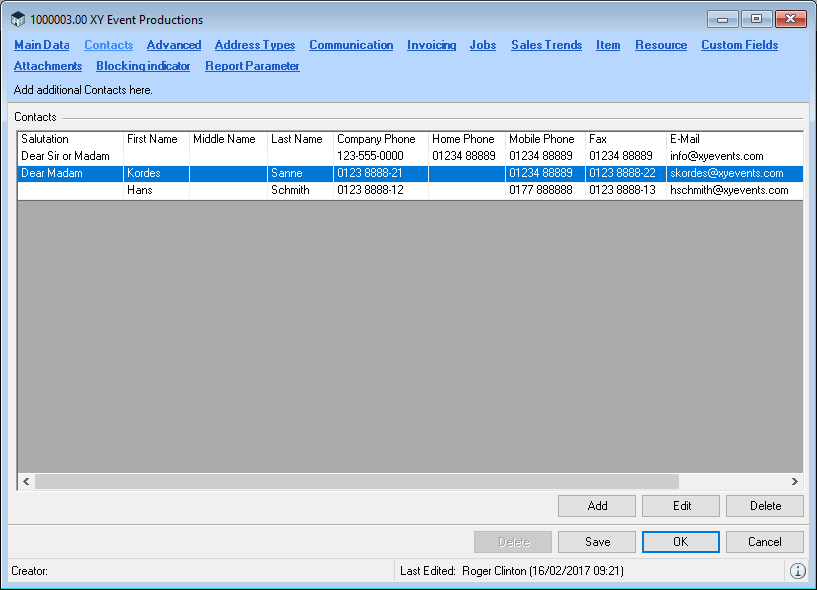Click the Save button

(597, 542)
